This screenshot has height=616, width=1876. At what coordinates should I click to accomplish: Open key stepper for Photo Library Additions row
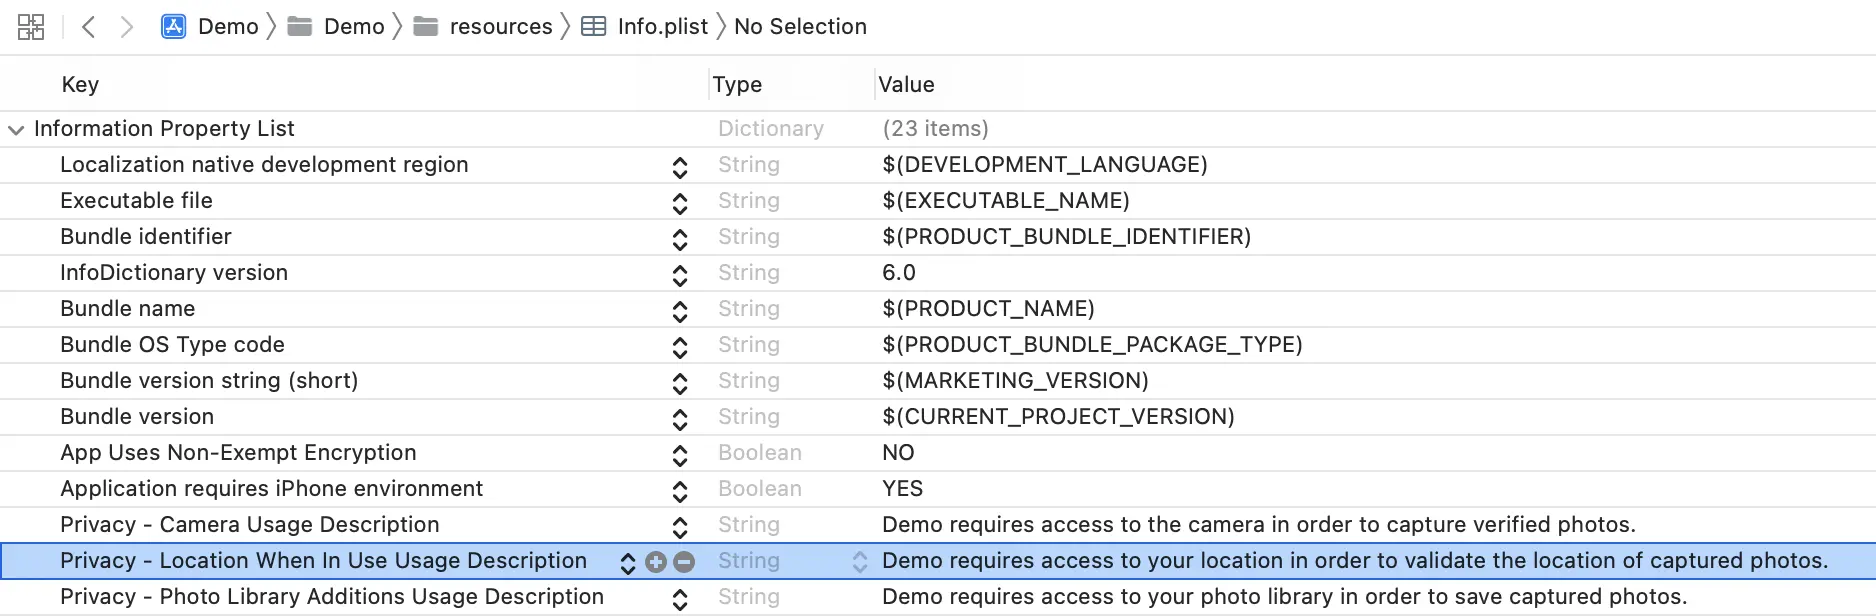pos(680,599)
